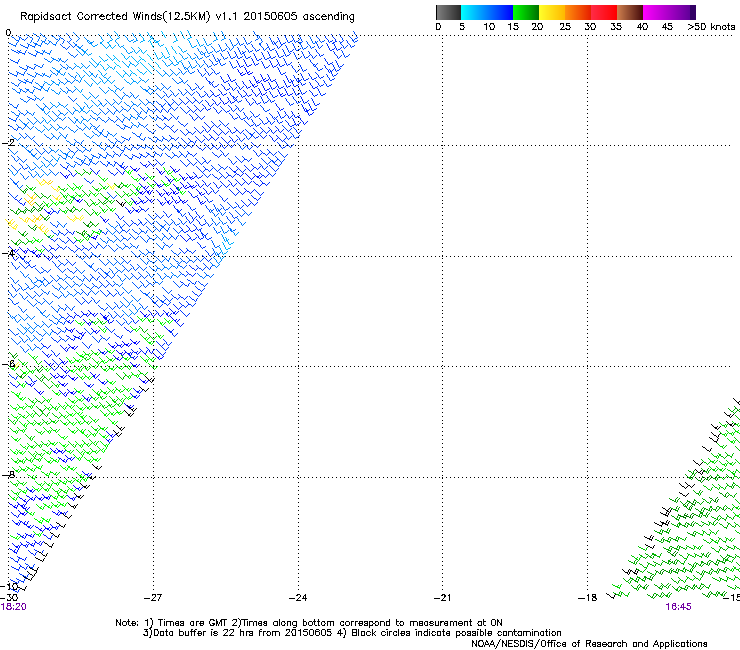Image resolution: width=740 pixels, height=650 pixels.
Task: Click the magenta 40-45 knots color segment
Action: click(x=656, y=12)
